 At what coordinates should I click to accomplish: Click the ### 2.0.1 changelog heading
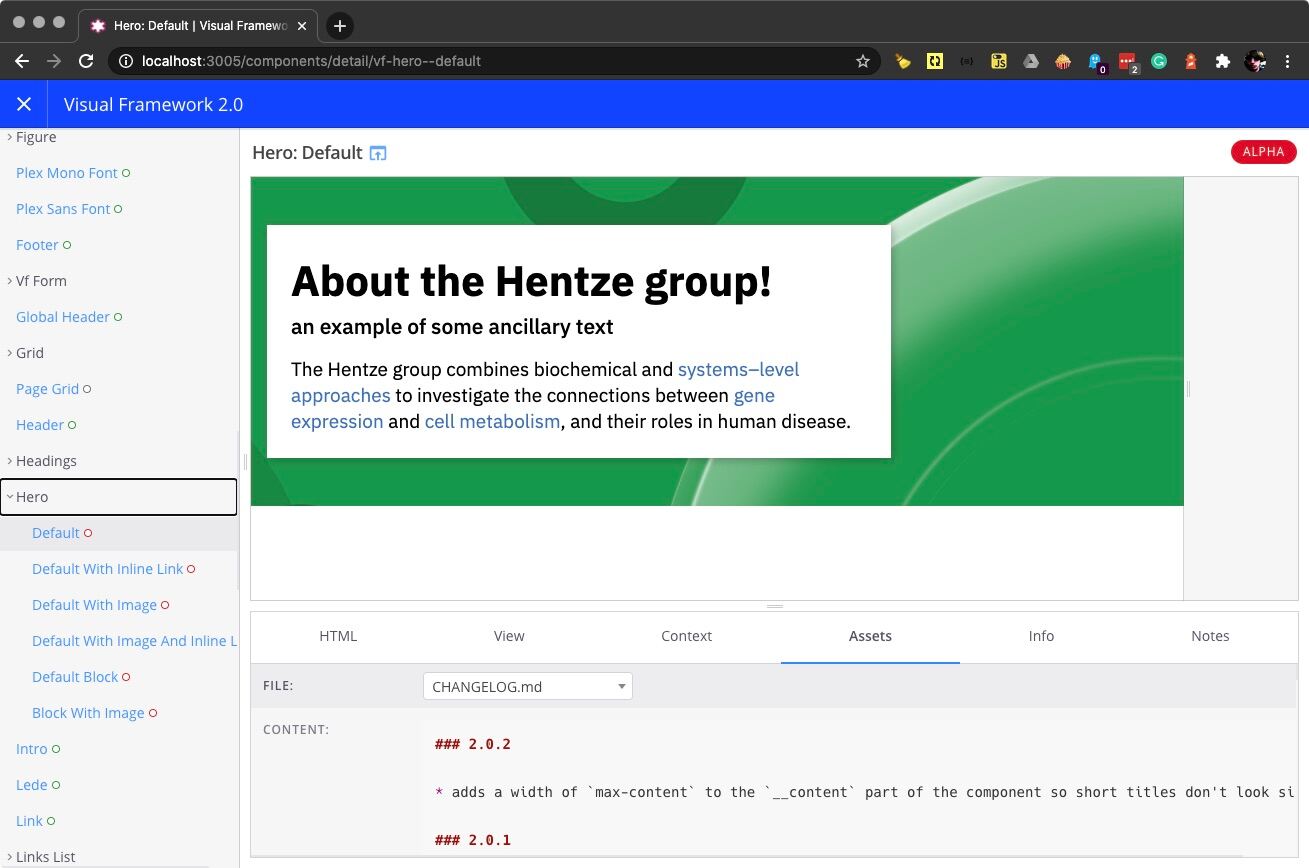coord(473,840)
